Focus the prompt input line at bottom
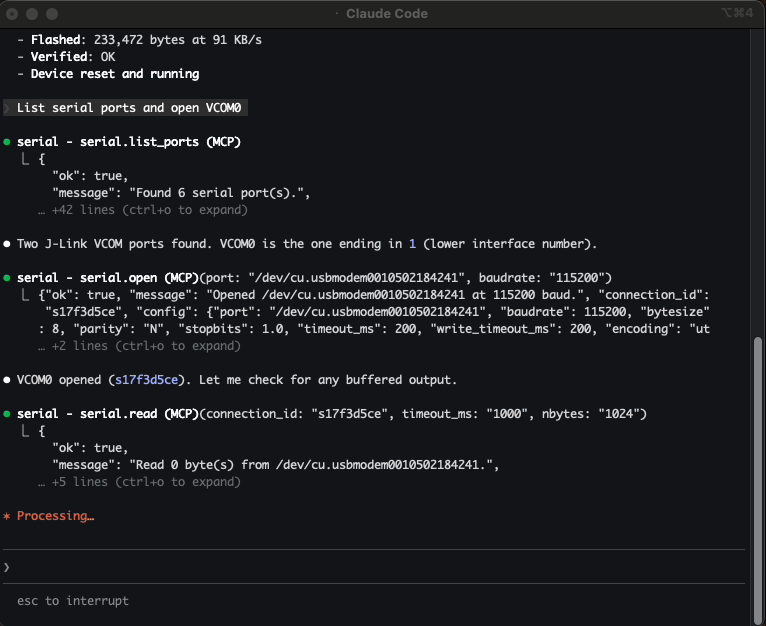Viewport: 766px width, 626px height. (380, 567)
